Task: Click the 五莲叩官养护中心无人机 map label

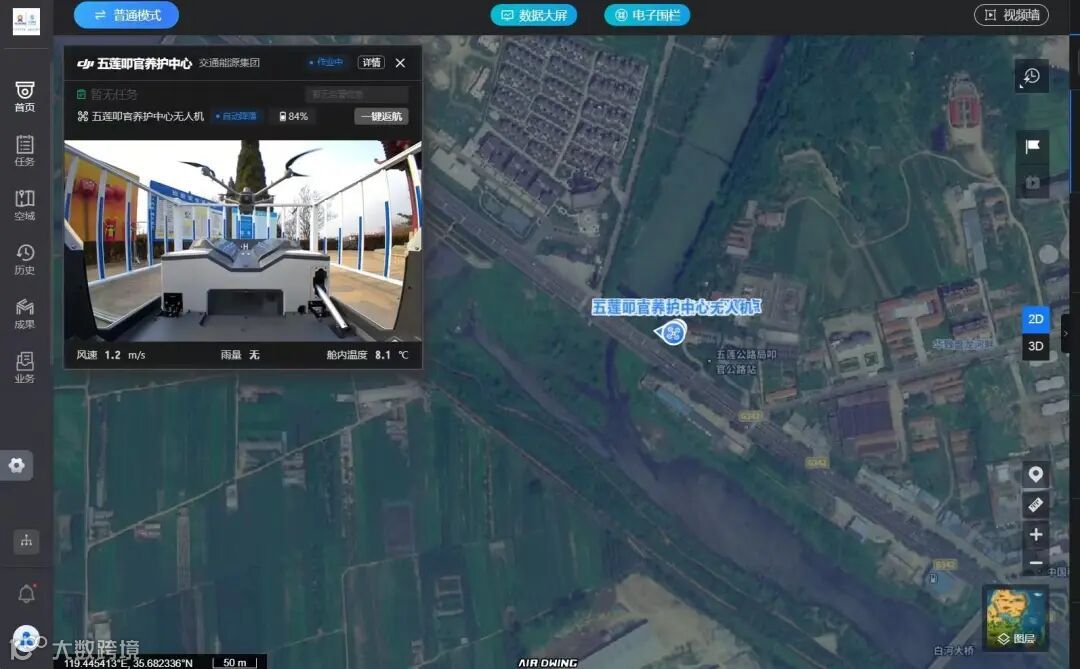Action: pos(676,307)
